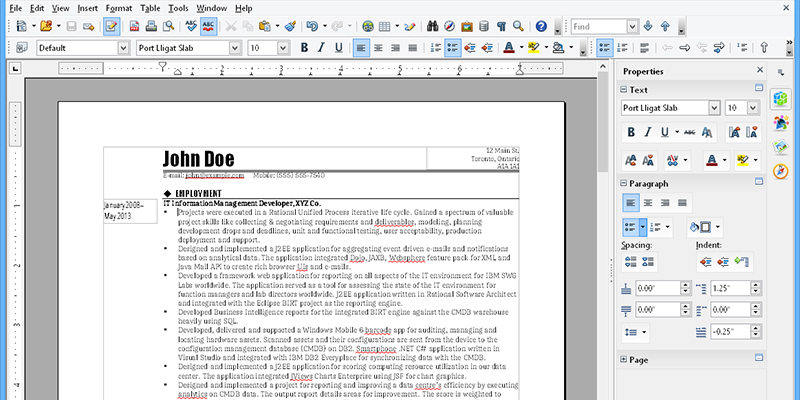
Task: Expand the Page section in Properties
Action: click(623, 360)
